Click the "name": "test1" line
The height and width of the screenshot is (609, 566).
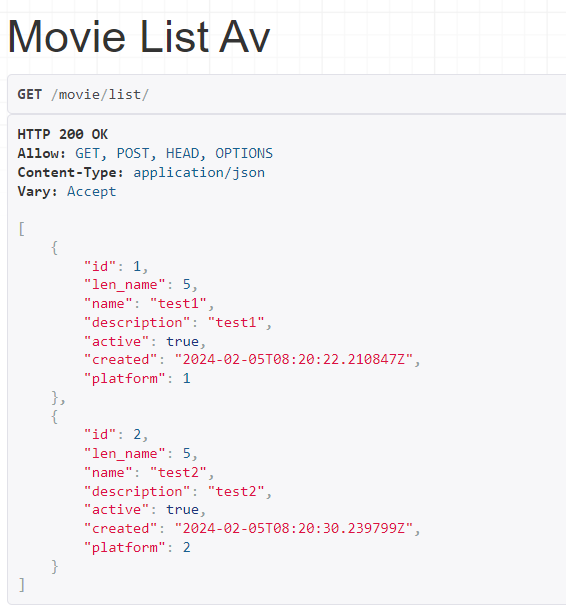coord(149,303)
